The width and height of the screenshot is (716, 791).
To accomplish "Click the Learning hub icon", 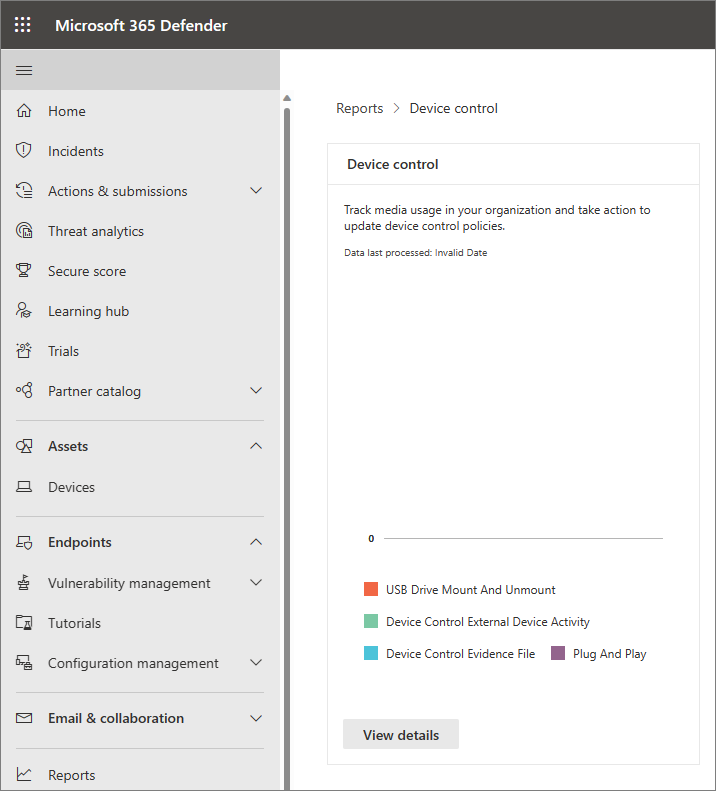I will pos(24,310).
